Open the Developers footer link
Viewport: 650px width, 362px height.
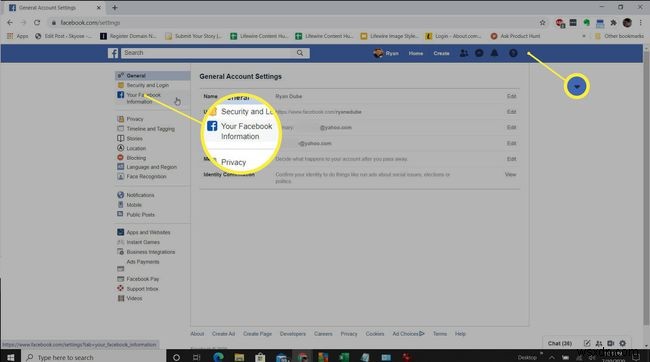[293, 333]
